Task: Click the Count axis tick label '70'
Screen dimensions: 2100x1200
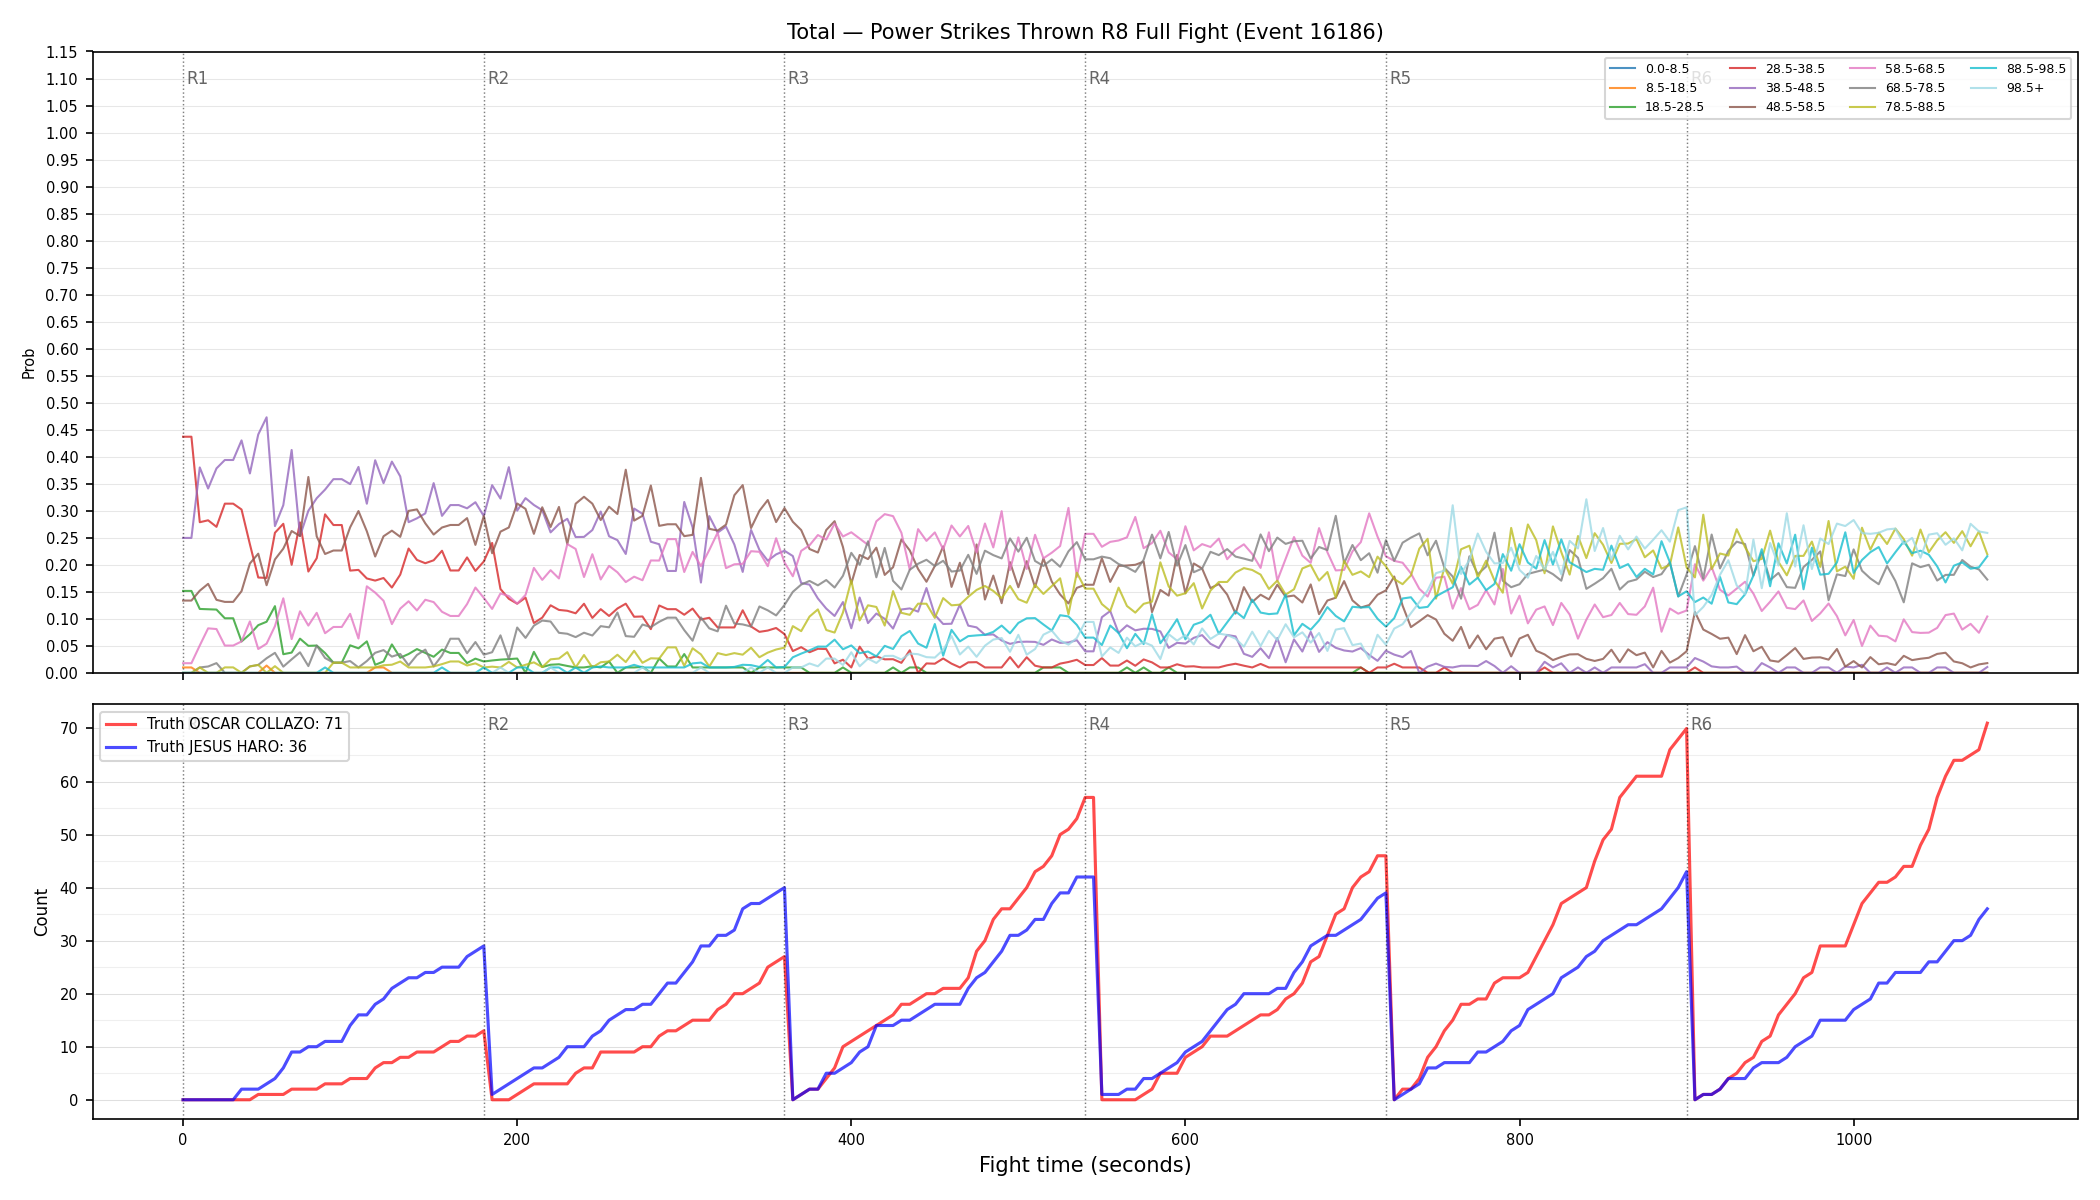Action: tap(69, 729)
